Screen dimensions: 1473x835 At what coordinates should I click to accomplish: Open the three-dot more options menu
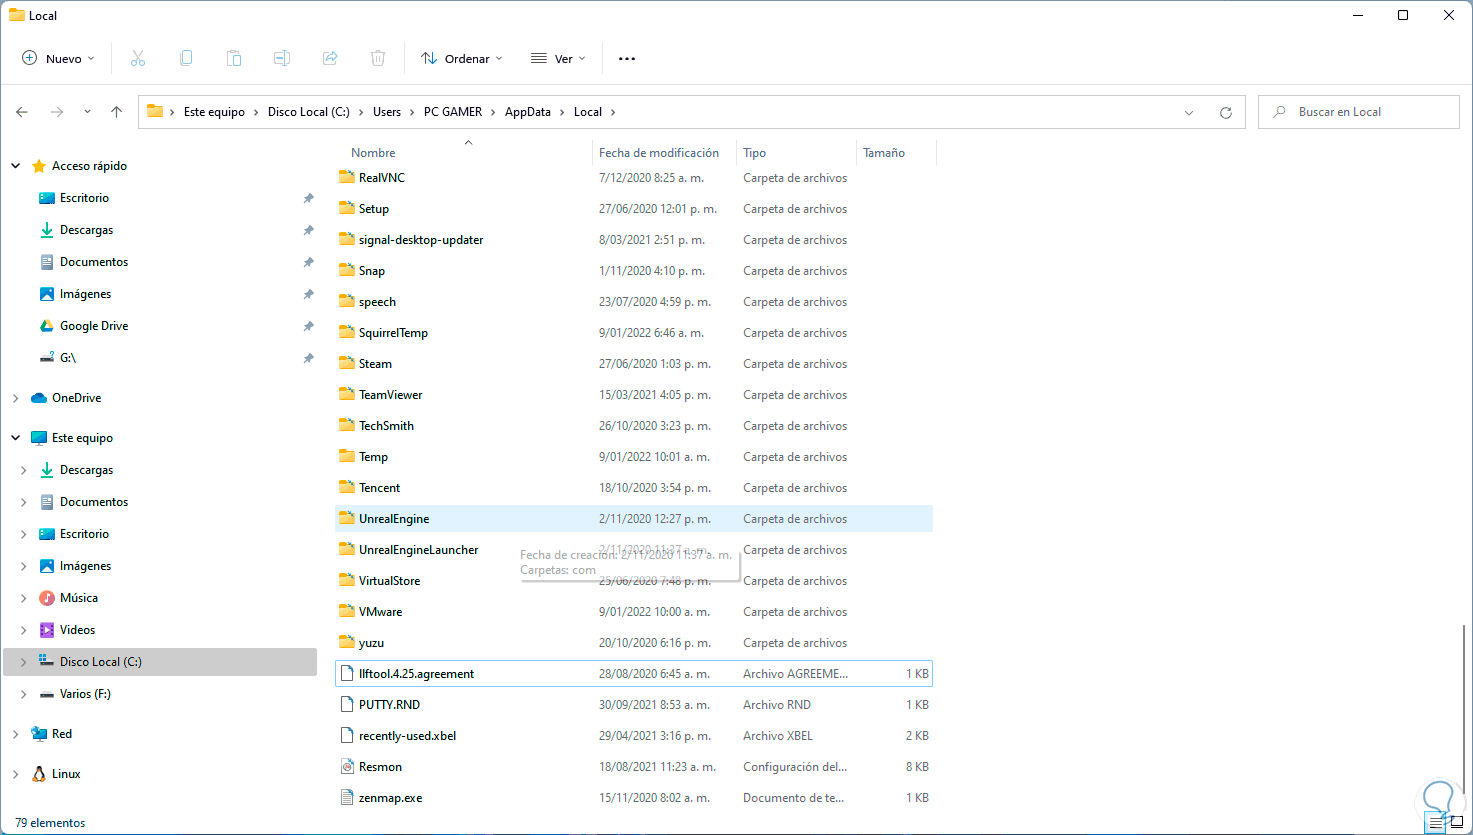pos(627,59)
